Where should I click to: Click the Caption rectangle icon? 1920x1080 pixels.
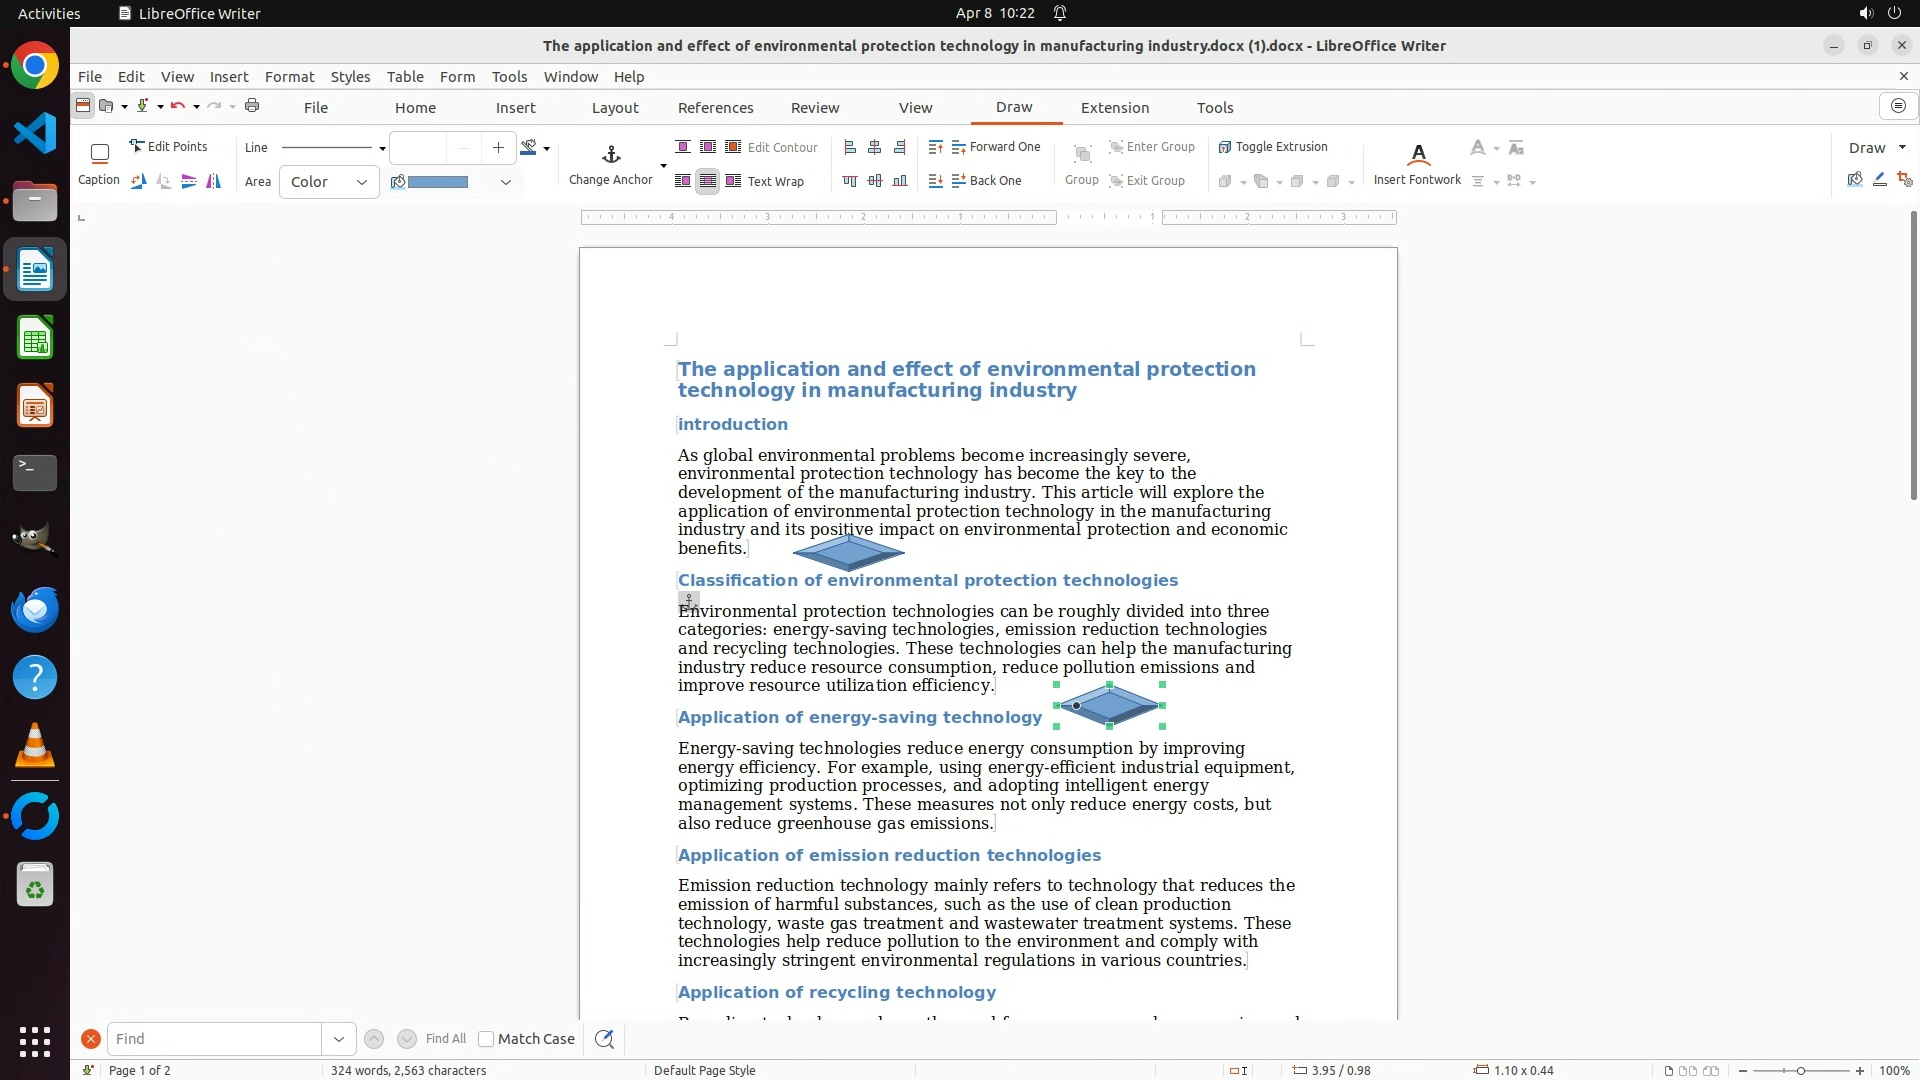(x=99, y=154)
